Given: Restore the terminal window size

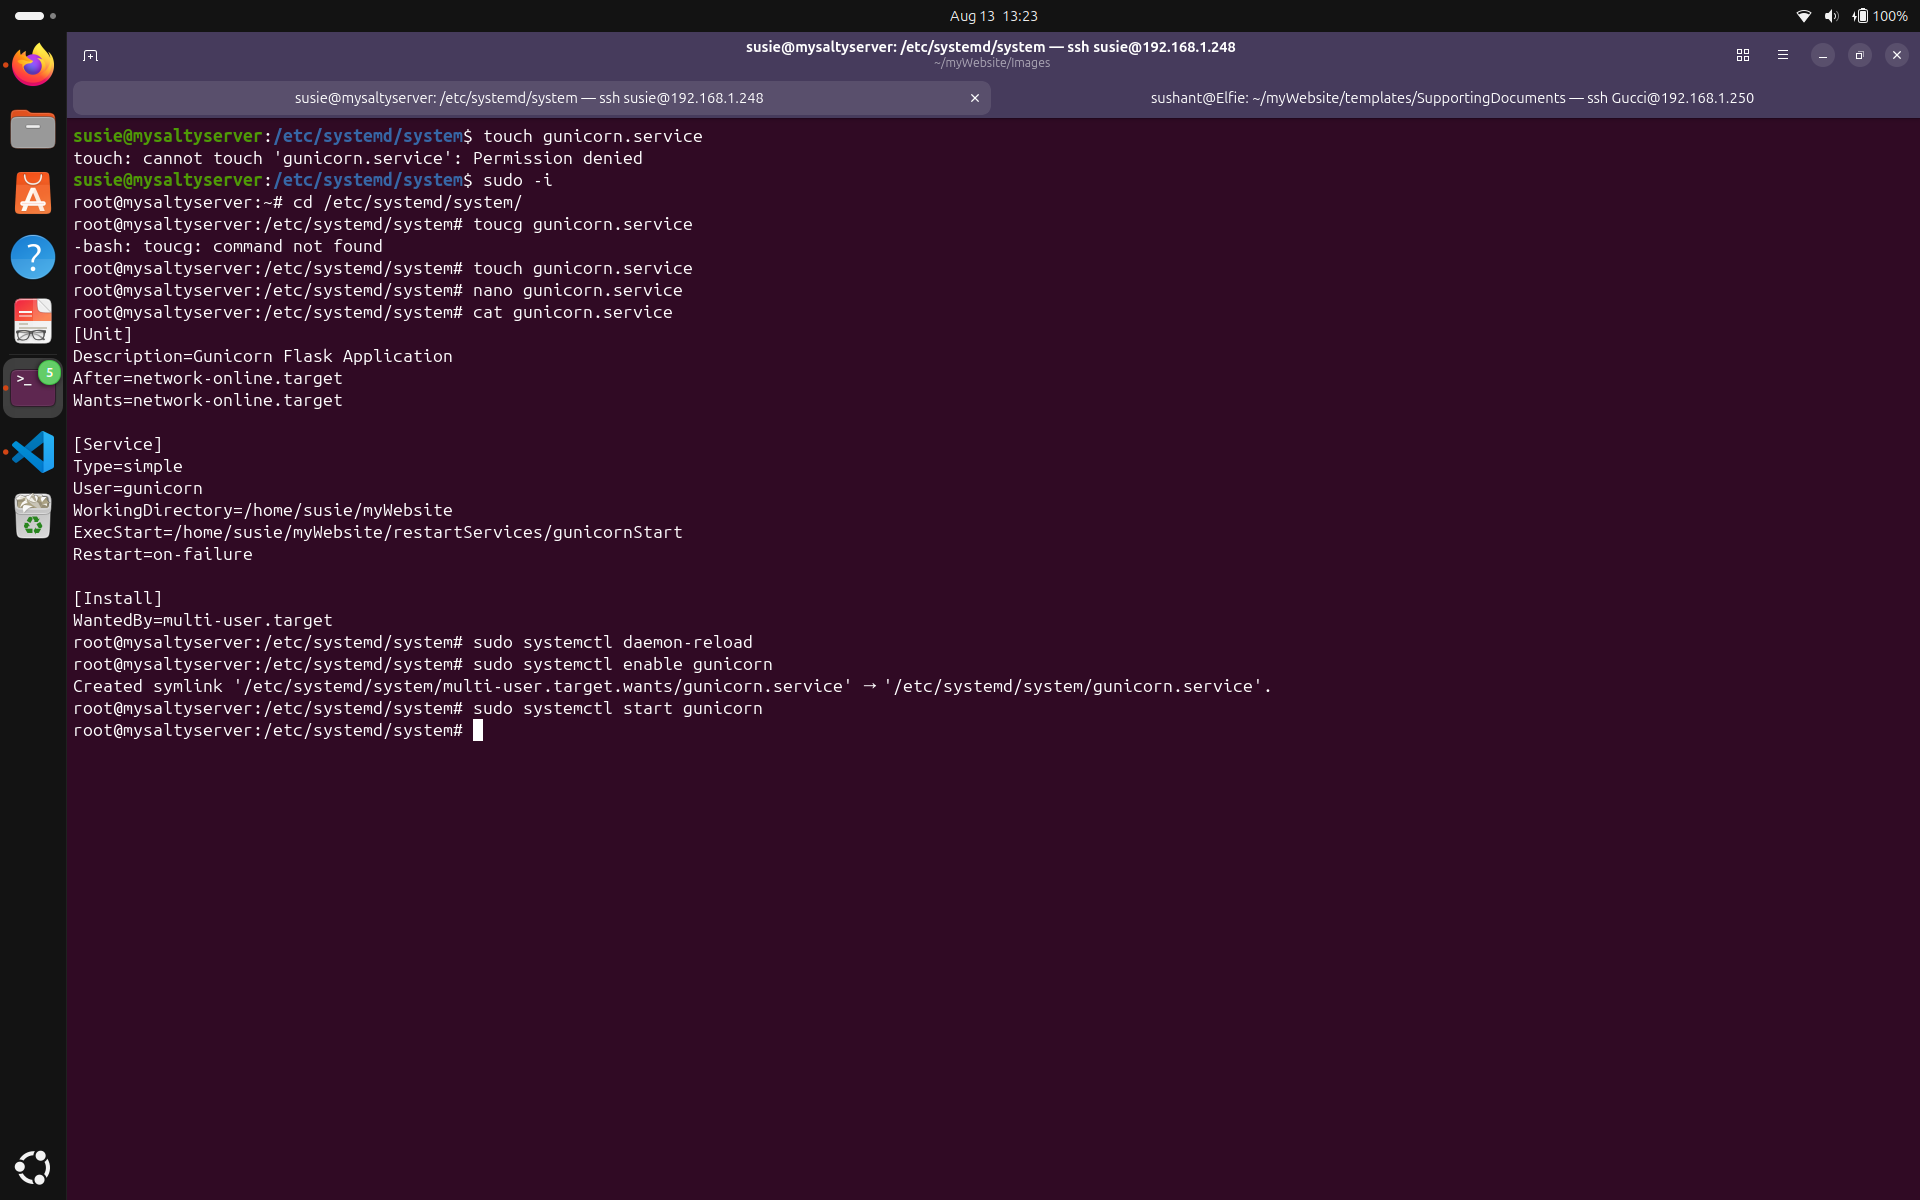Looking at the screenshot, I should [1860, 55].
